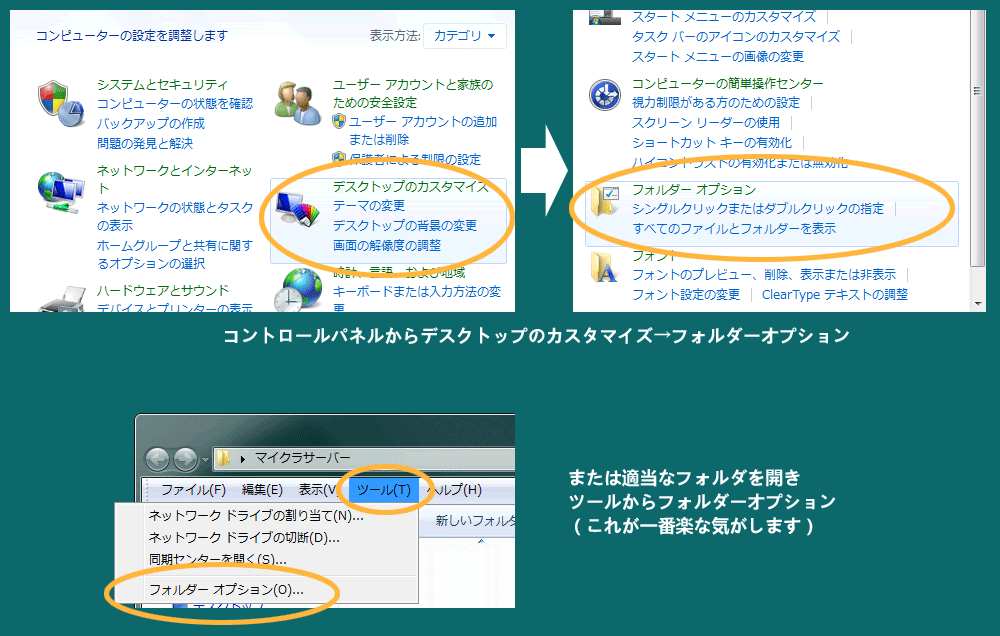Image resolution: width=1000 pixels, height=636 pixels.
Task: Open ユーザー アカウントと家族のための安全設定 link
Action: (x=413, y=93)
